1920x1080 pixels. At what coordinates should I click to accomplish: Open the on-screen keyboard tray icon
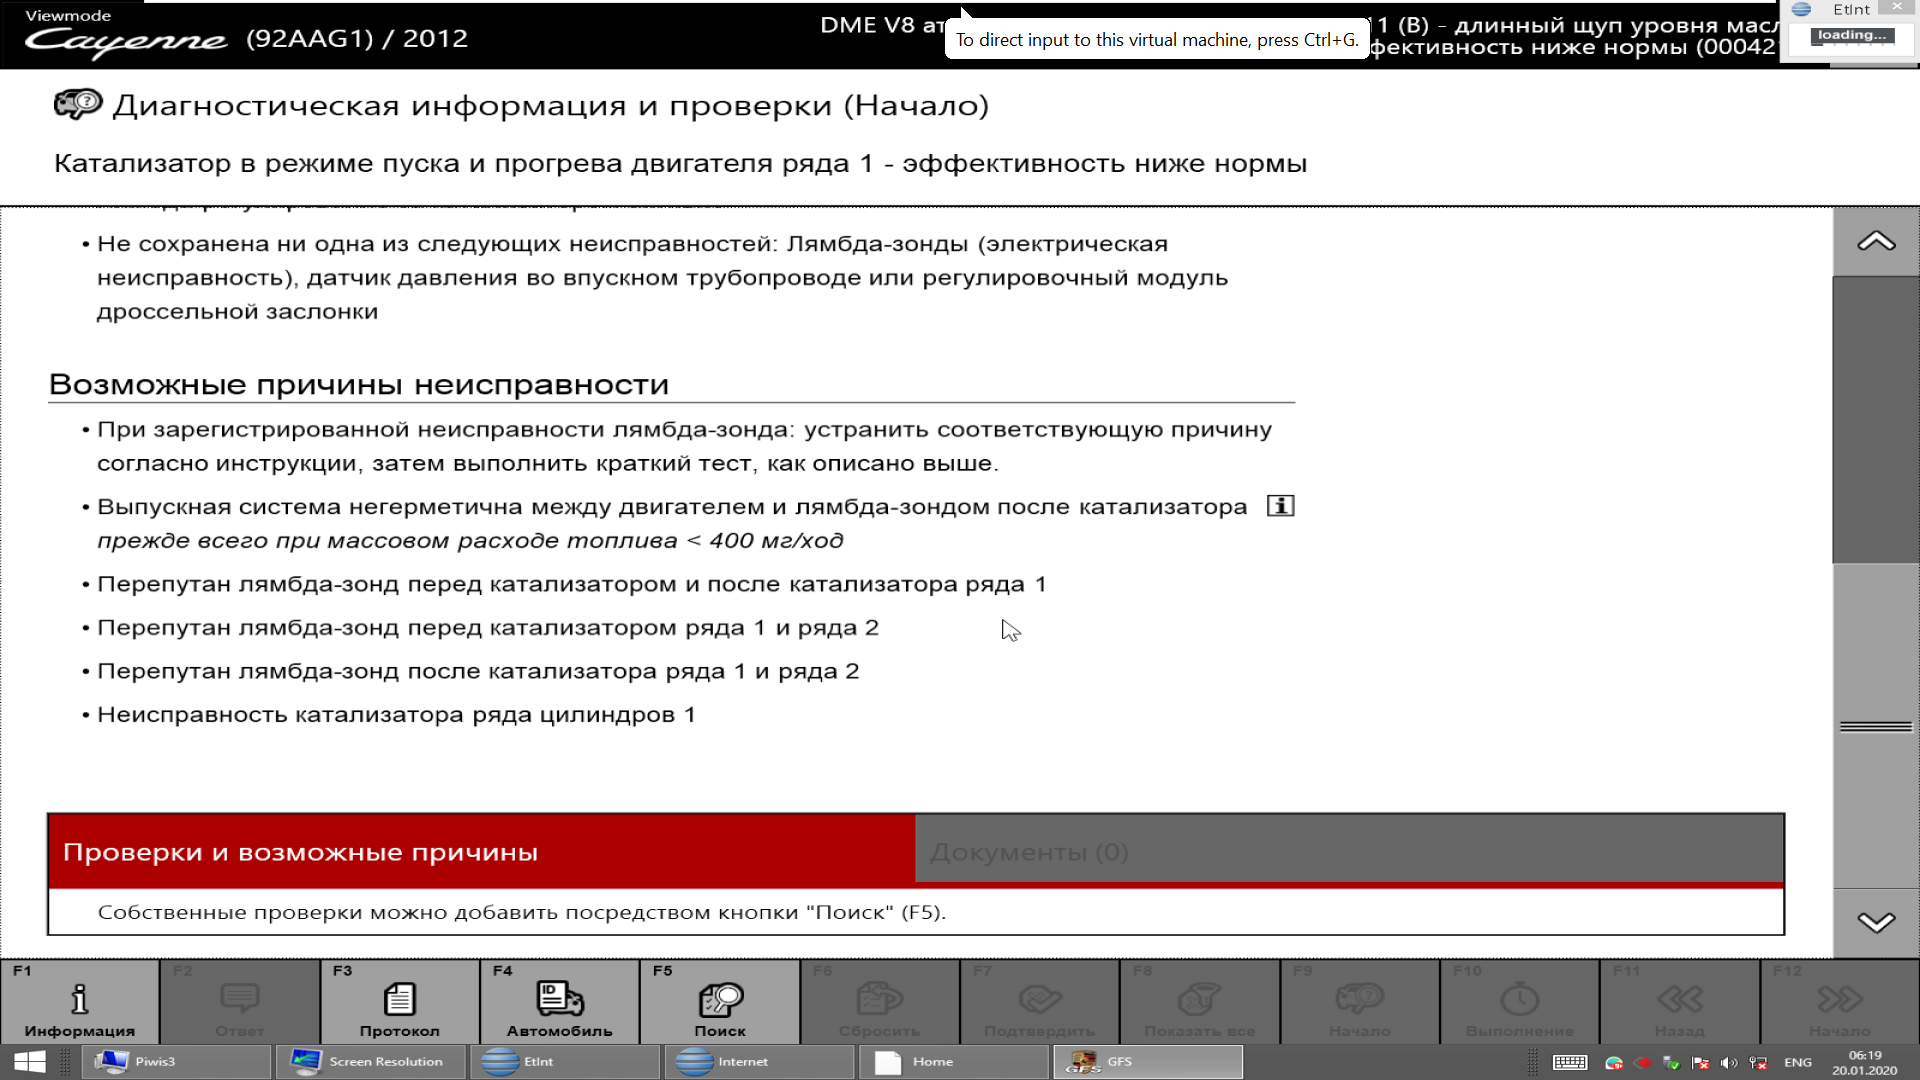[1570, 1062]
